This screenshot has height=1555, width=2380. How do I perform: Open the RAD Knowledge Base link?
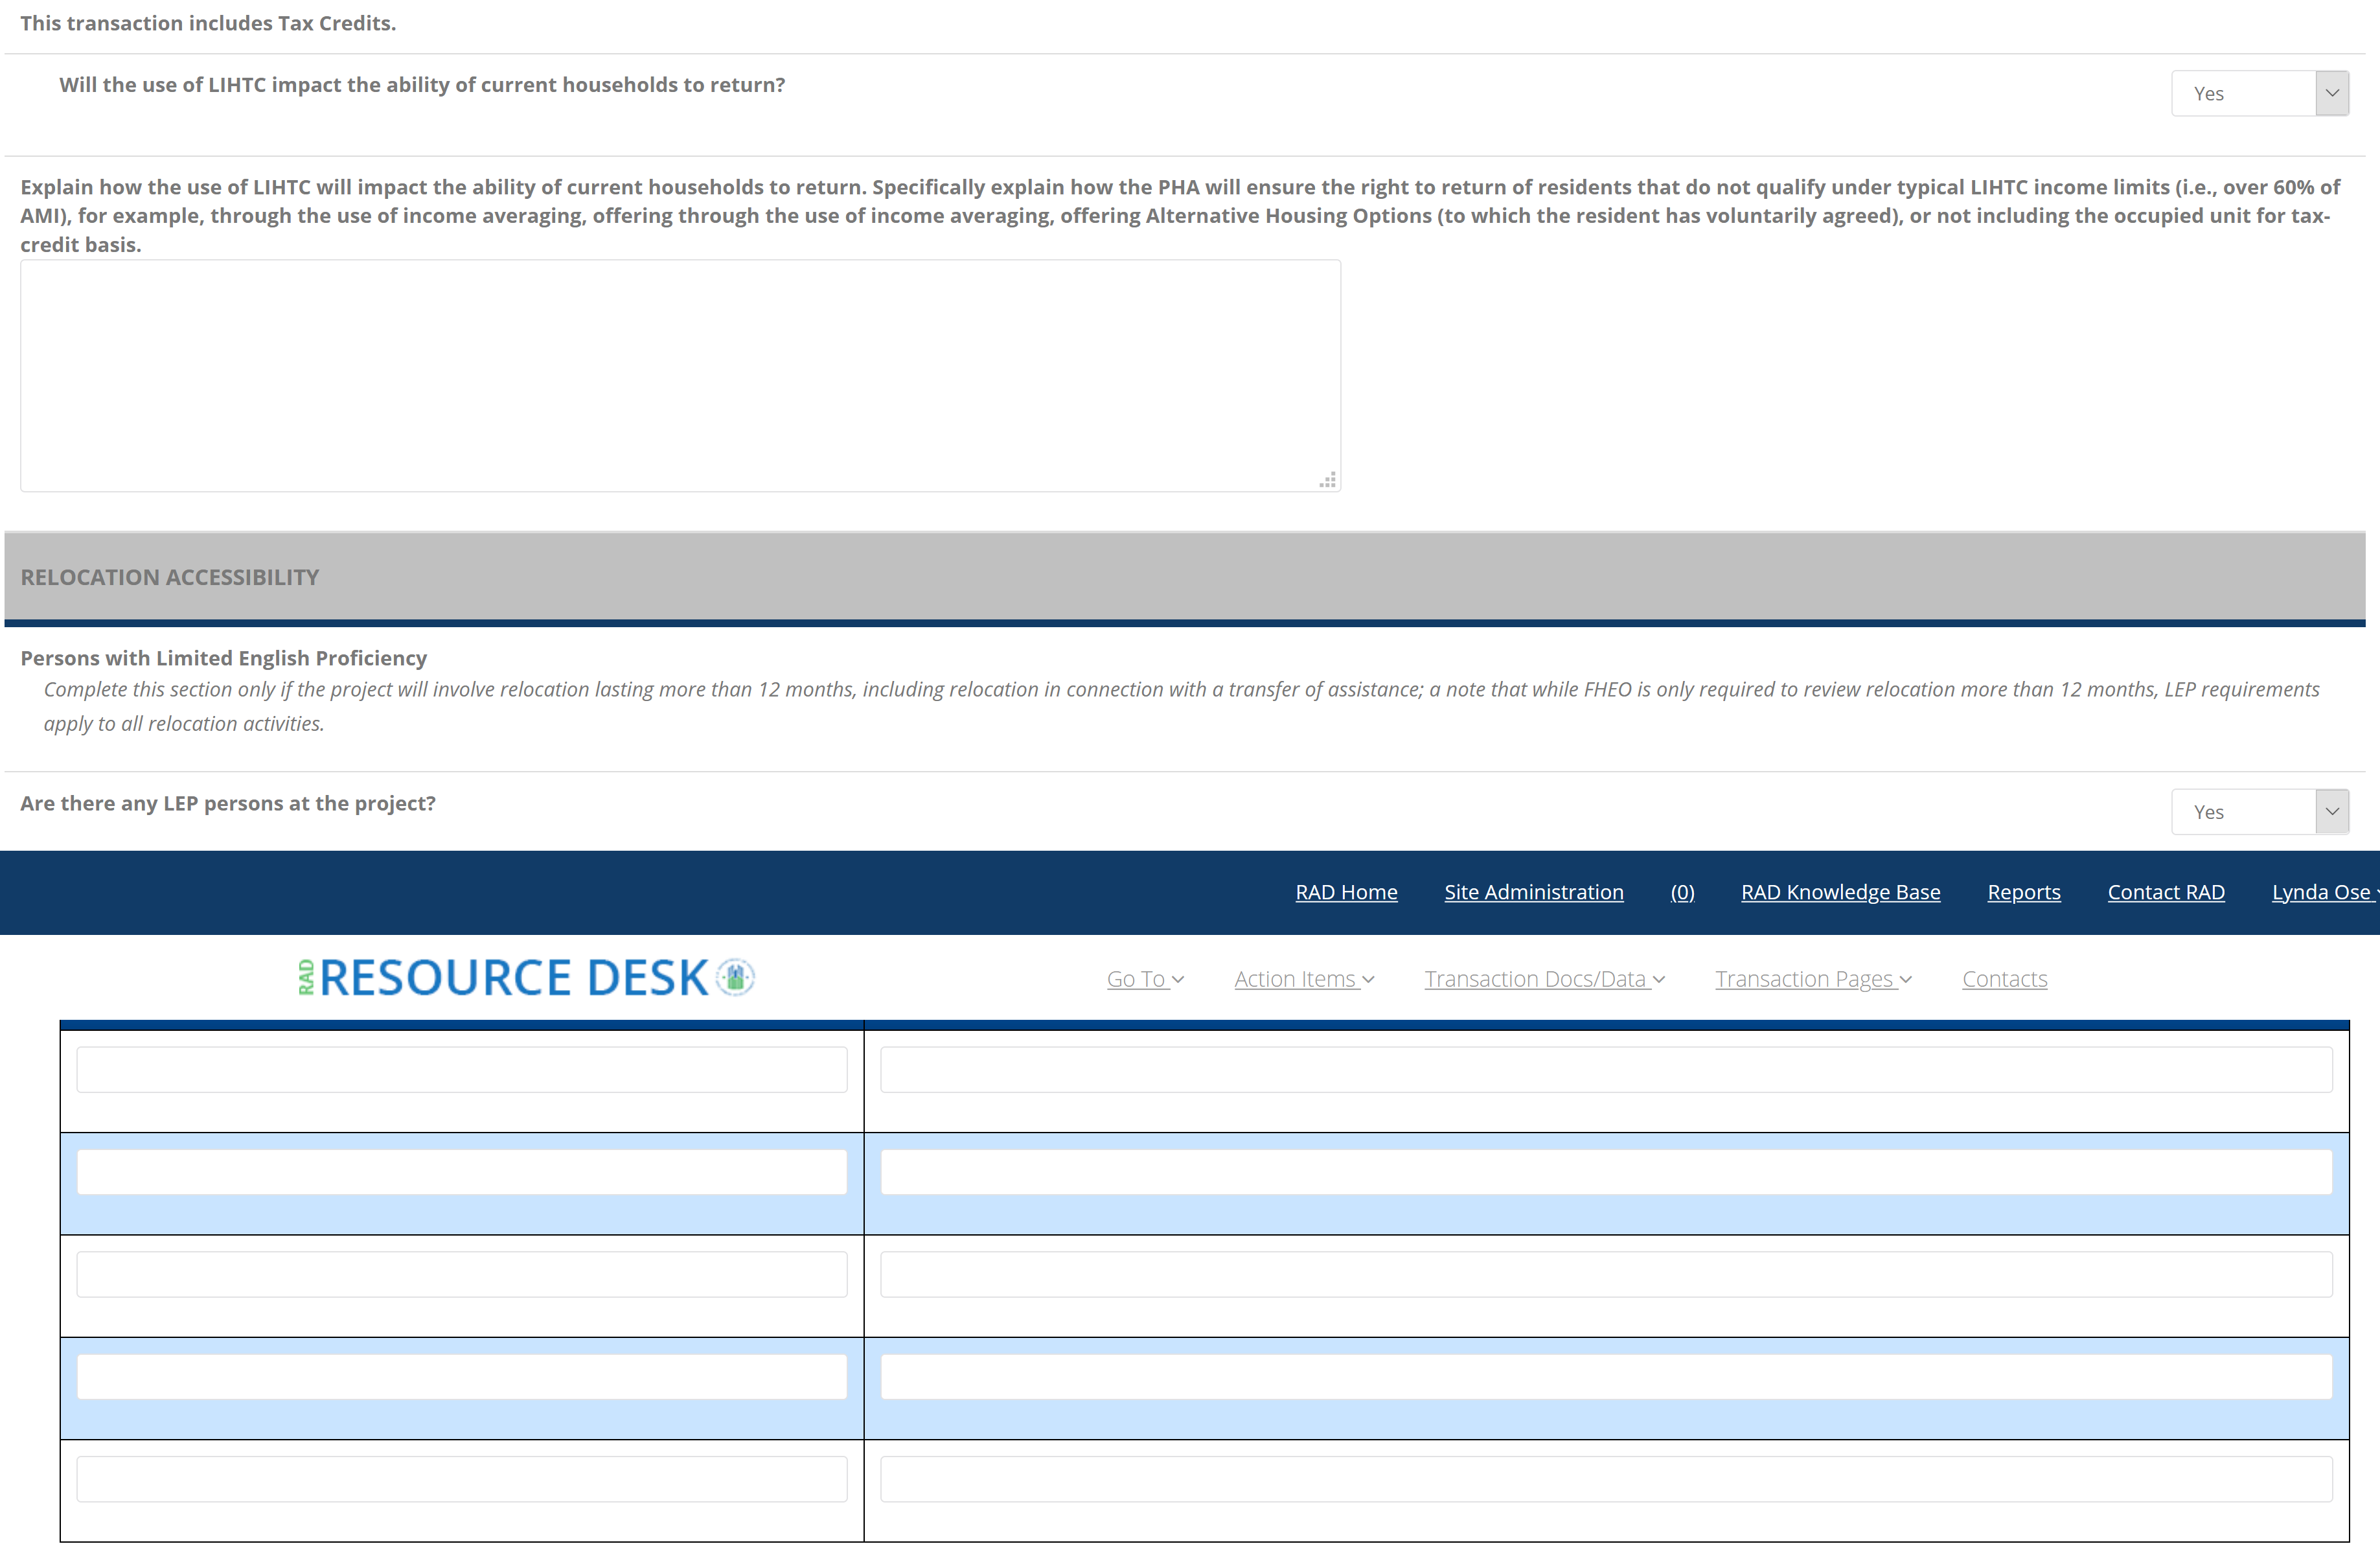pos(1840,892)
